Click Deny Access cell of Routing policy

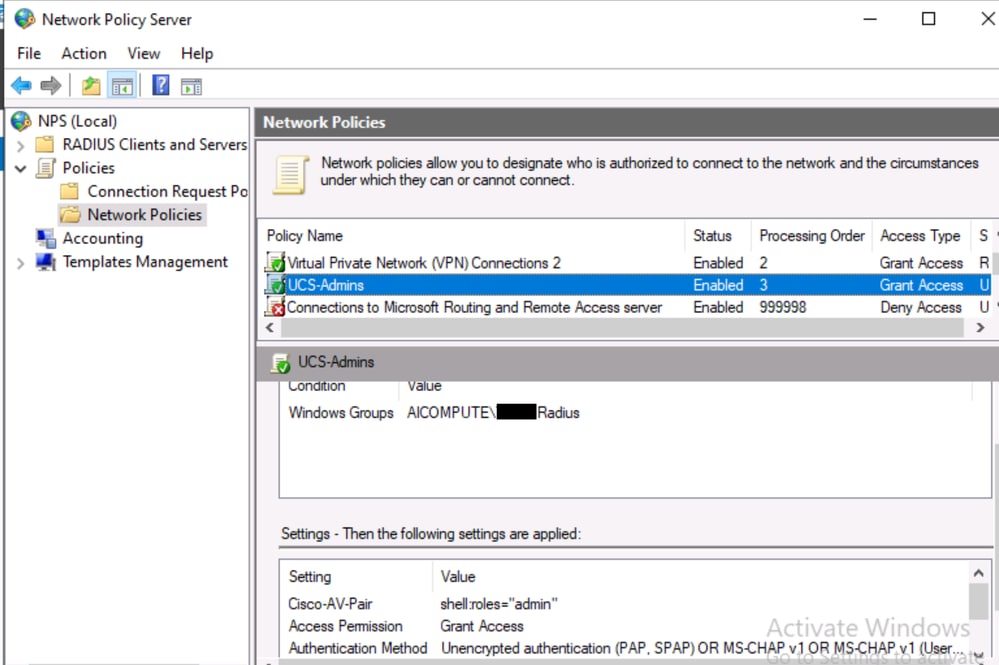click(921, 307)
